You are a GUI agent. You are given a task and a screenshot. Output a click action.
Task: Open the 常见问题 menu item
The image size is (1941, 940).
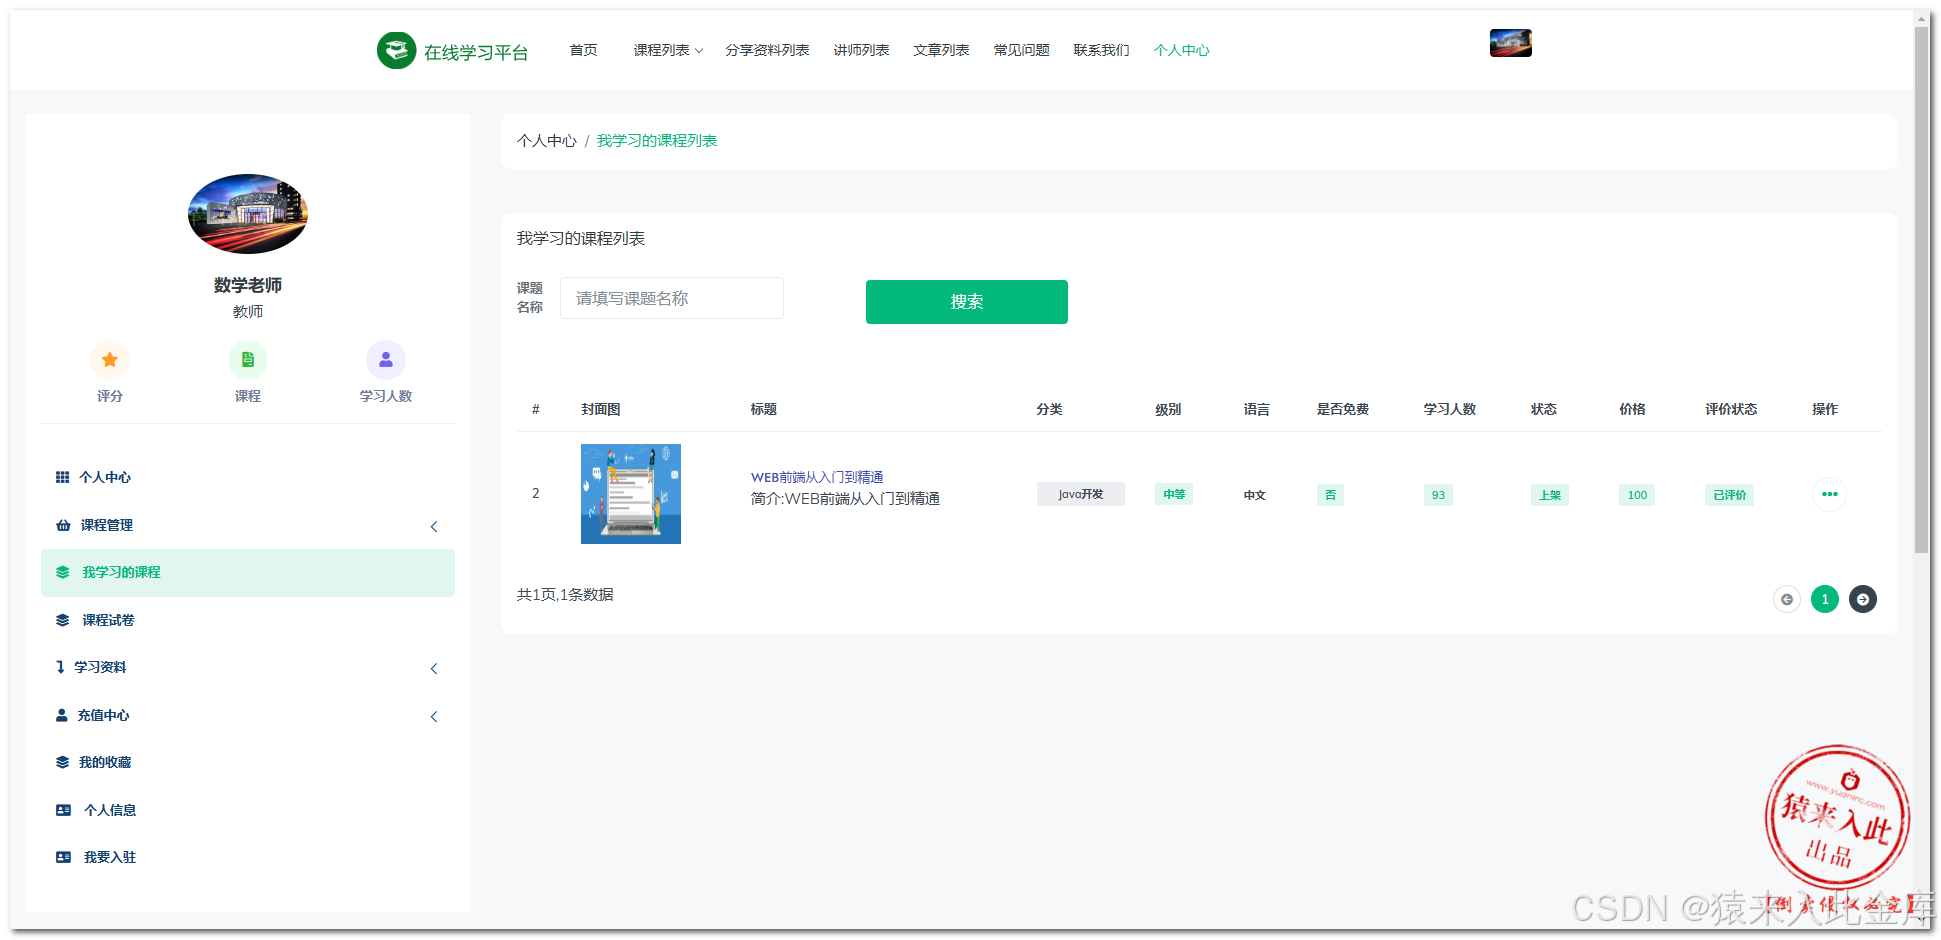point(1021,49)
